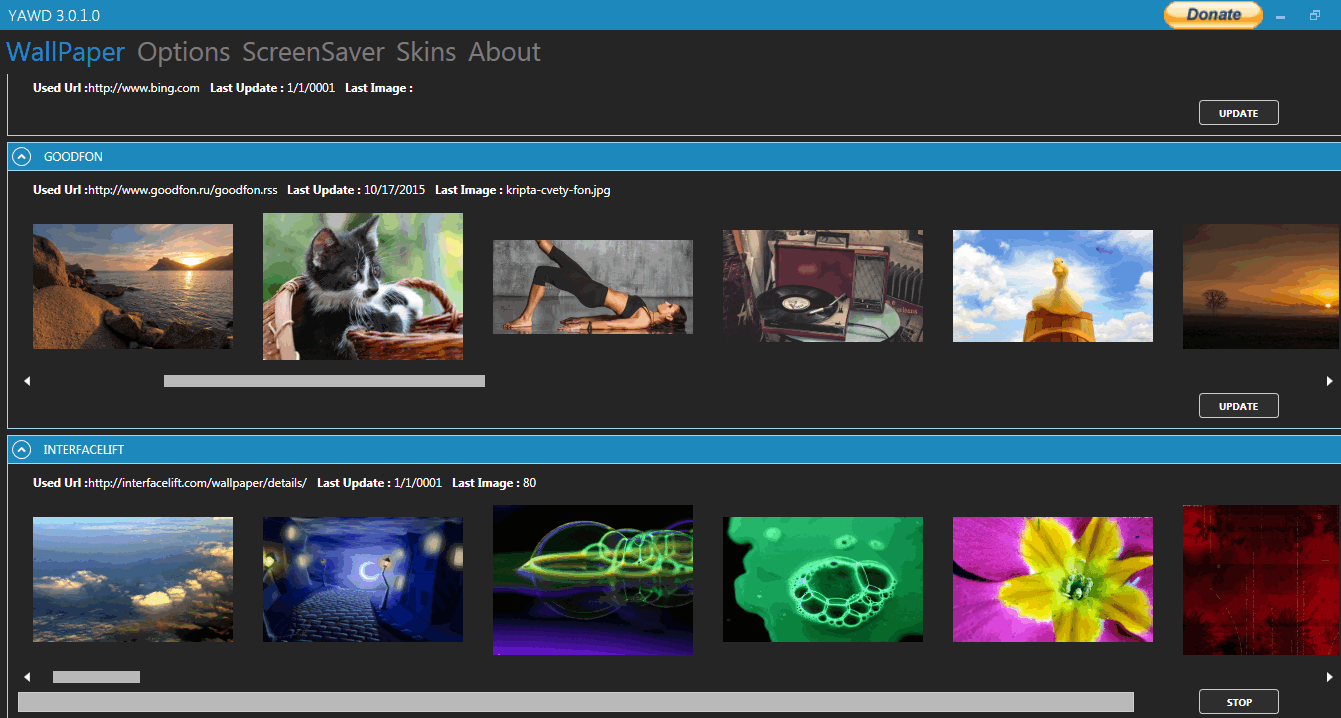Click the kripta-cvety-fon.jpg last image name
This screenshot has height=718, width=1341.
tap(558, 190)
